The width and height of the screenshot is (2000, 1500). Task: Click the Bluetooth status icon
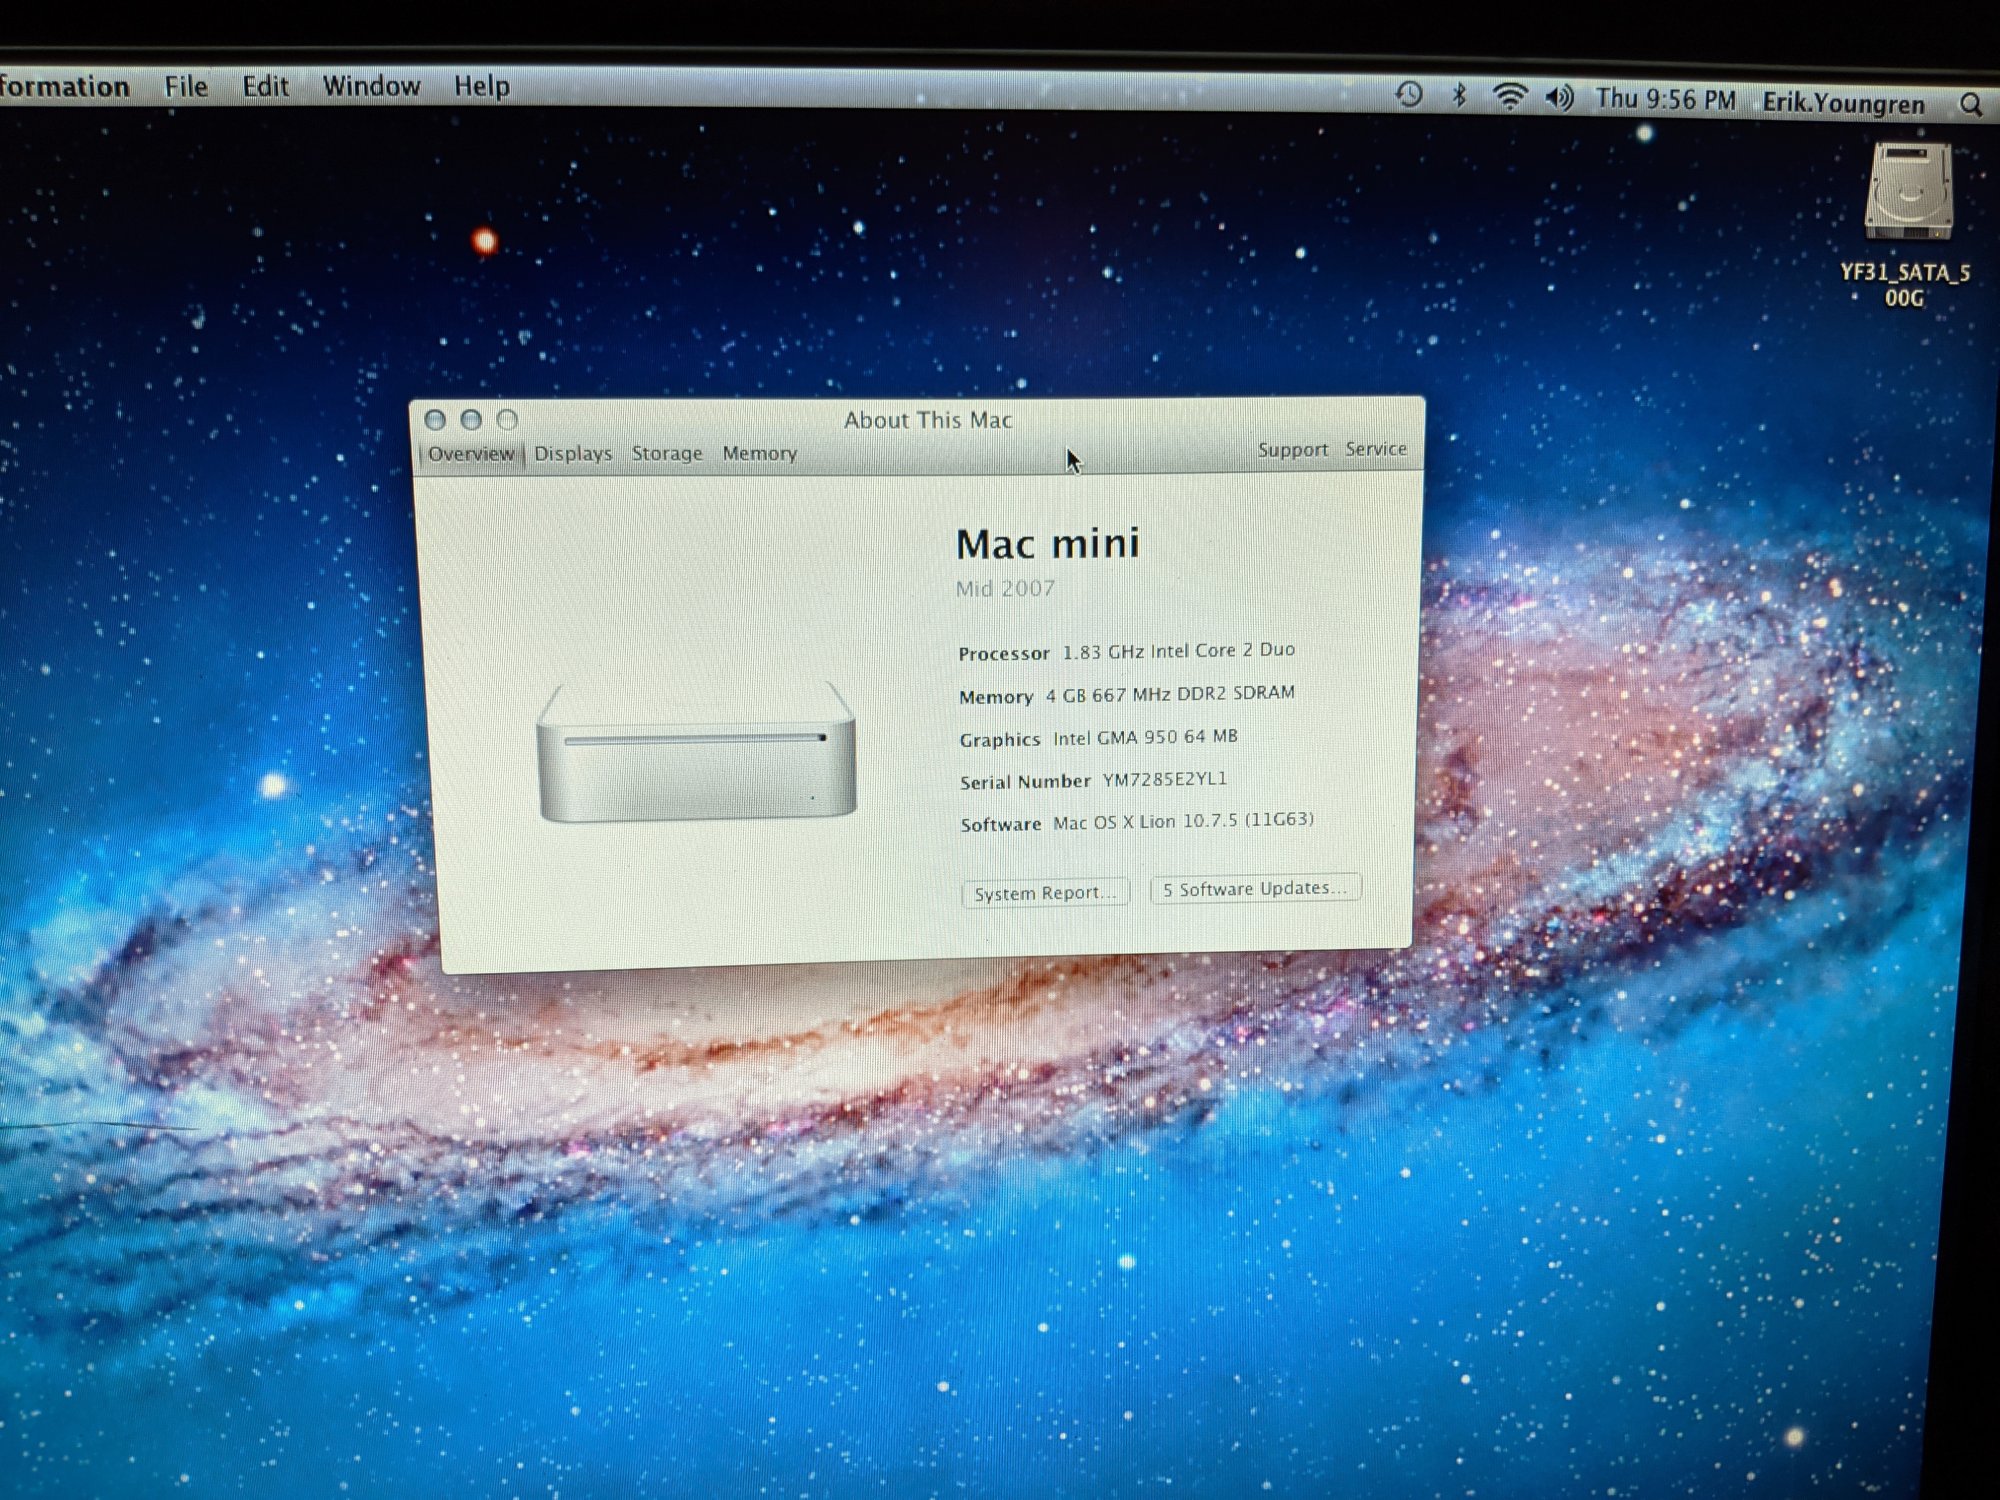1459,96
